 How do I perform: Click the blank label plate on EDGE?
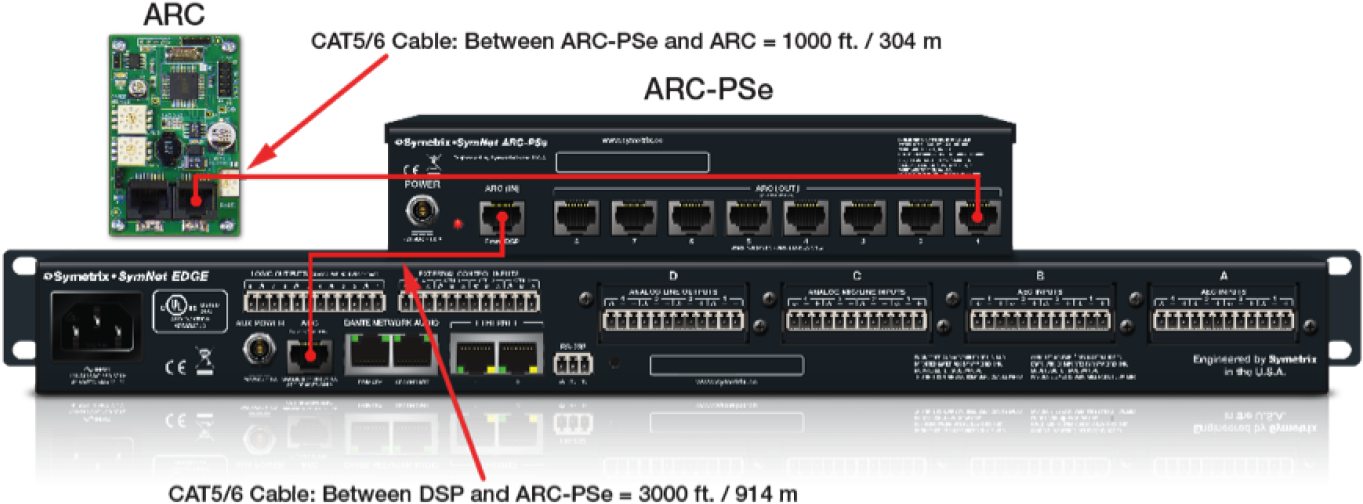(727, 365)
